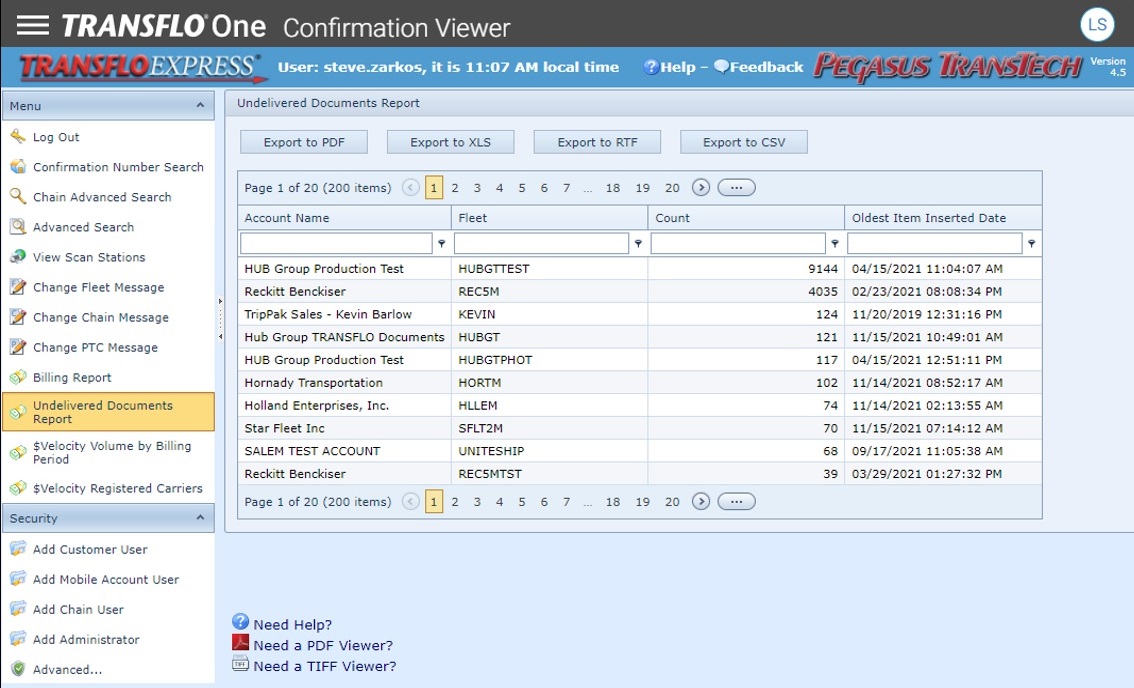
Task: Open Confirmation Number Search from menu
Action: [x=119, y=167]
